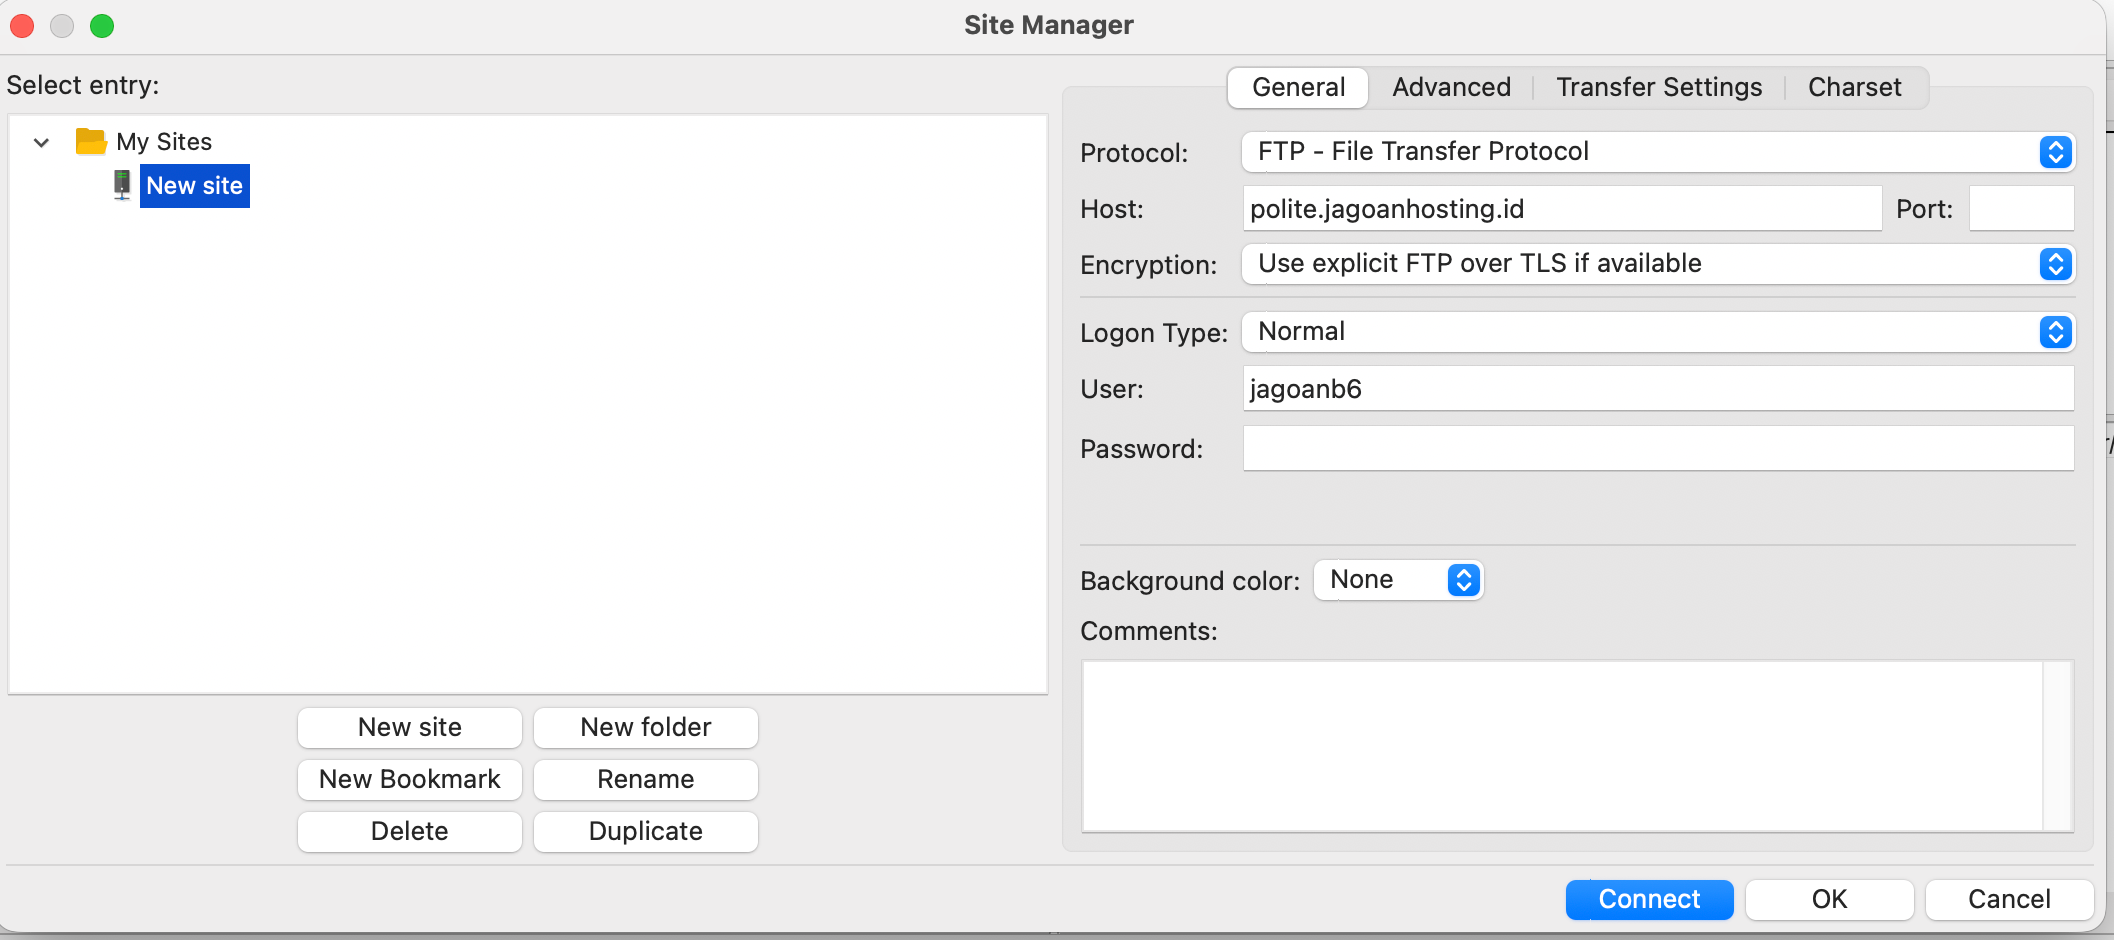Collapse the My Sites tree node
This screenshot has height=940, width=2114.
[x=41, y=143]
